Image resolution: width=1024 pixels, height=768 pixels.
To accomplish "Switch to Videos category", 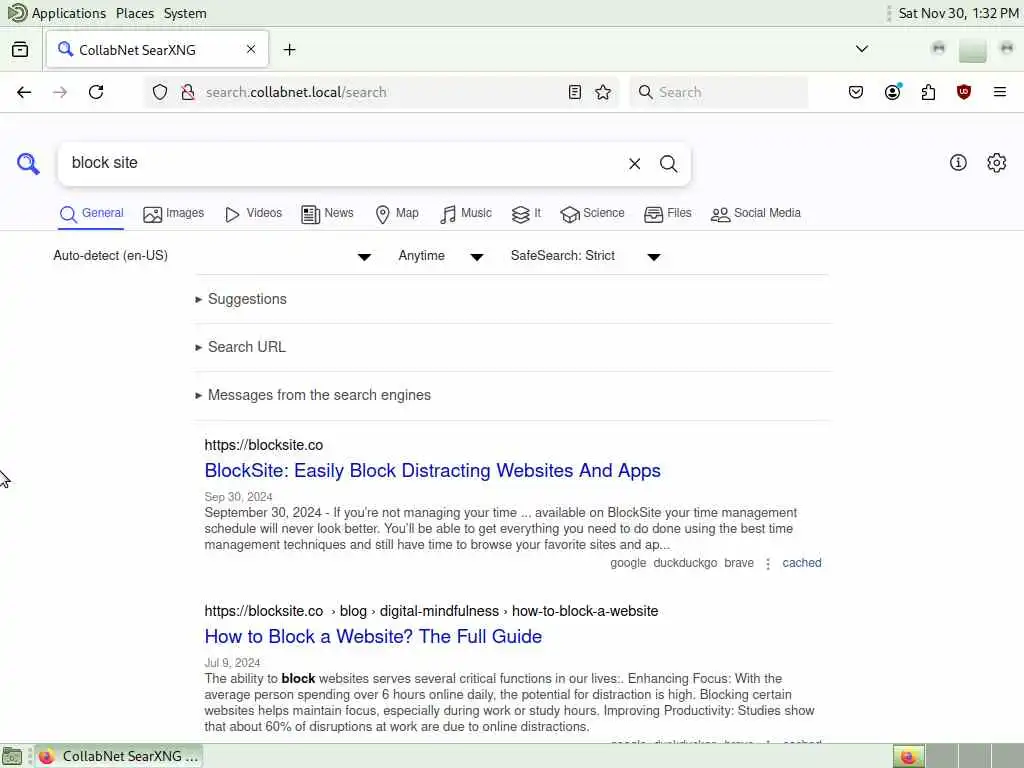I will [253, 214].
